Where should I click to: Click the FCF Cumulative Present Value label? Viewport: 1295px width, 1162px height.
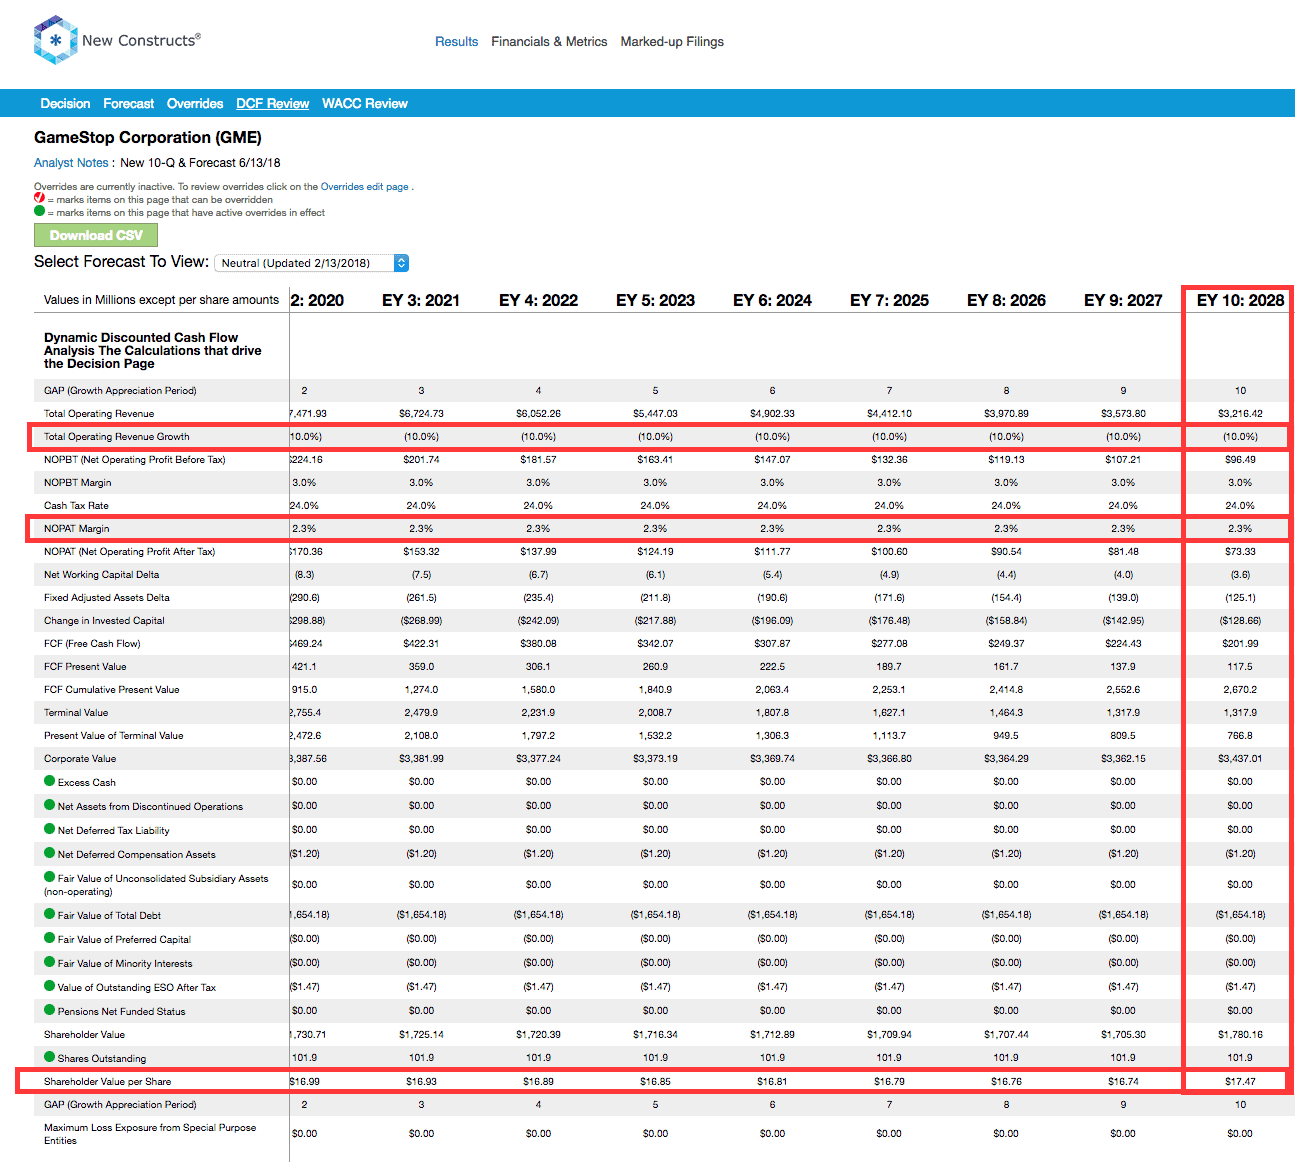coord(112,690)
